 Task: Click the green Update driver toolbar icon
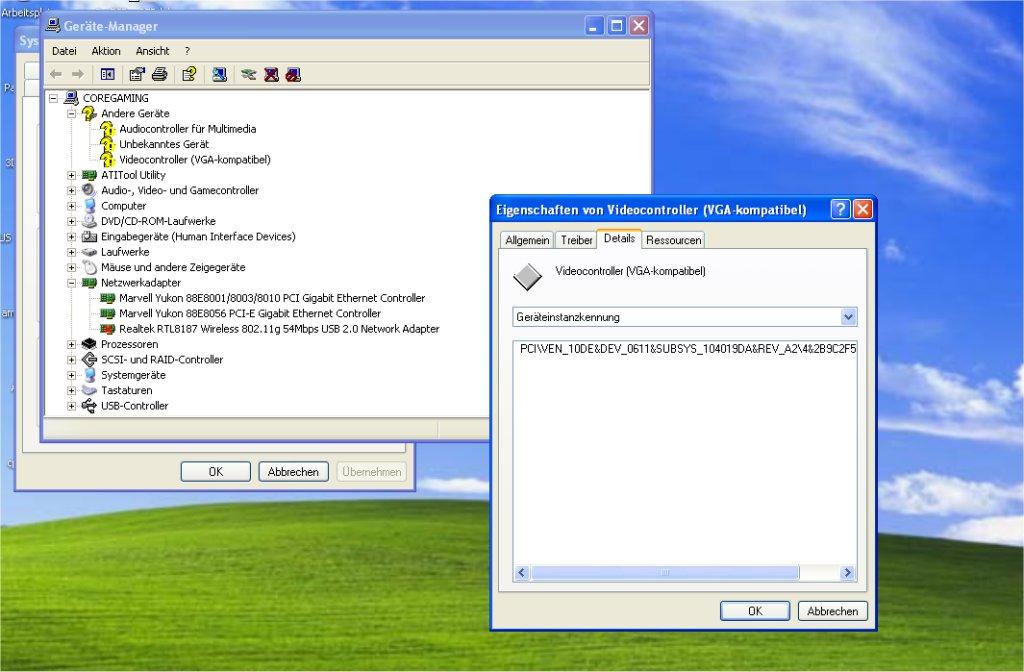(248, 74)
